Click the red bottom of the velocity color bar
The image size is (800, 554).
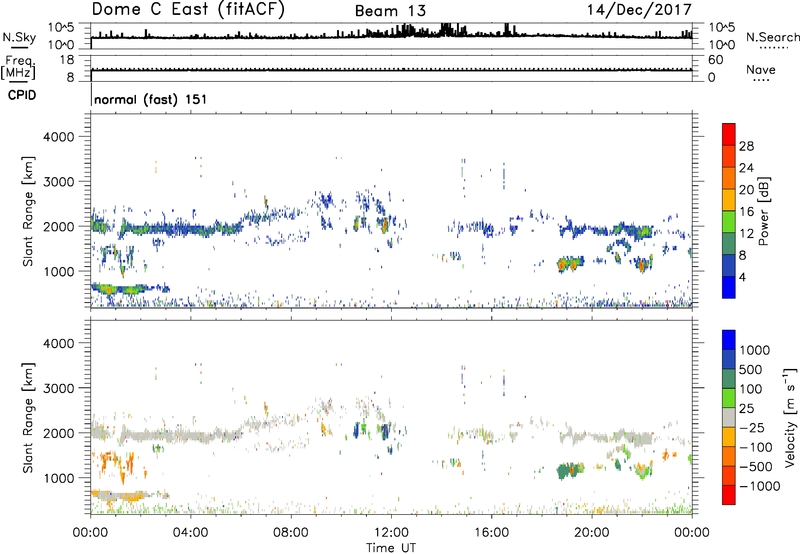tap(729, 495)
